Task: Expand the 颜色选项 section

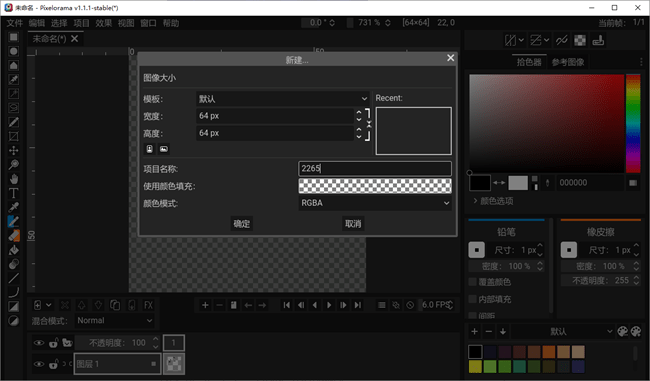Action: point(493,201)
